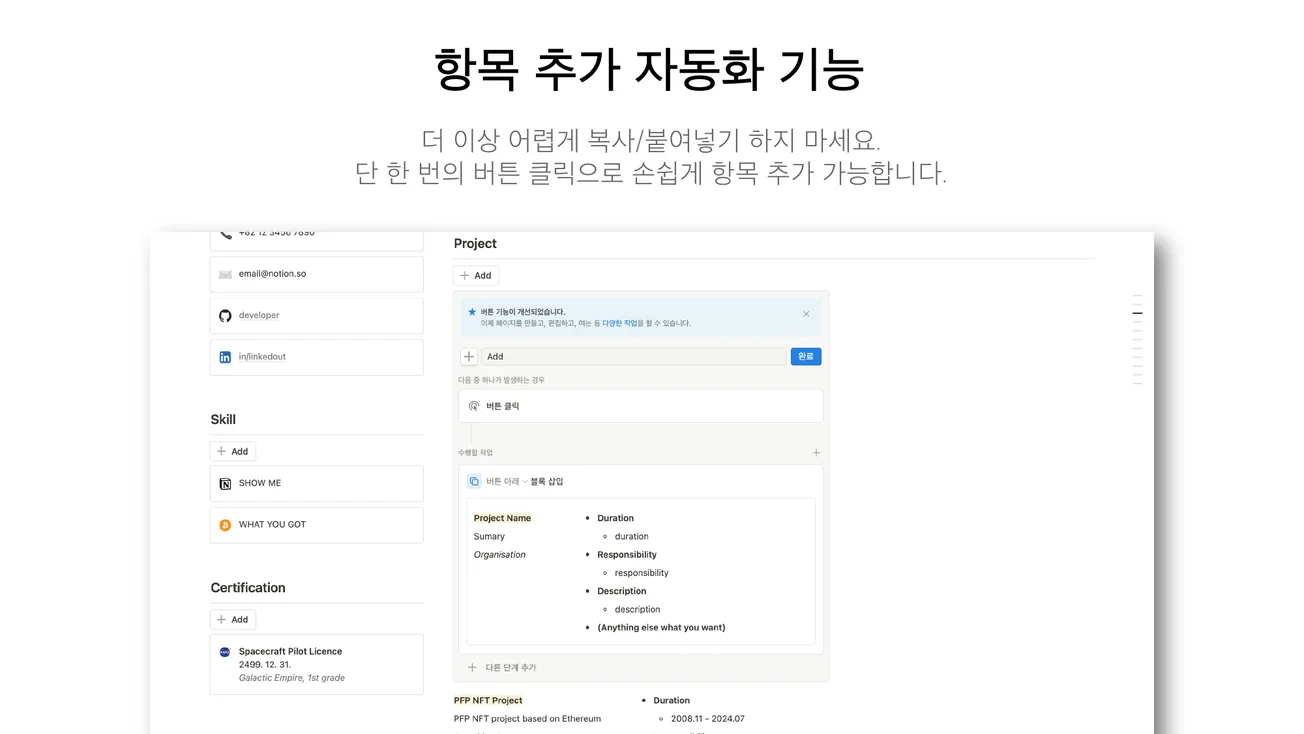This screenshot has width=1304, height=734.
Task: Click the Project Name template text
Action: pyautogui.click(x=502, y=518)
